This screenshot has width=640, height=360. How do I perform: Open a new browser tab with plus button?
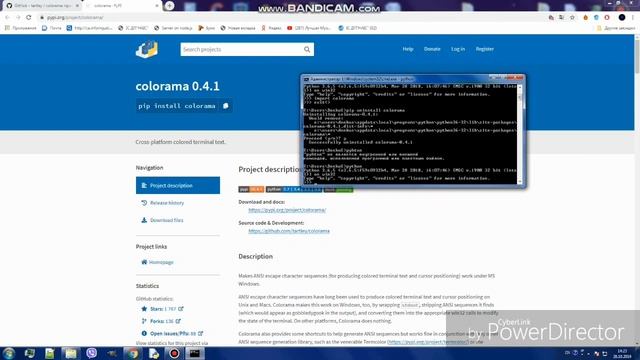[x=169, y=6]
